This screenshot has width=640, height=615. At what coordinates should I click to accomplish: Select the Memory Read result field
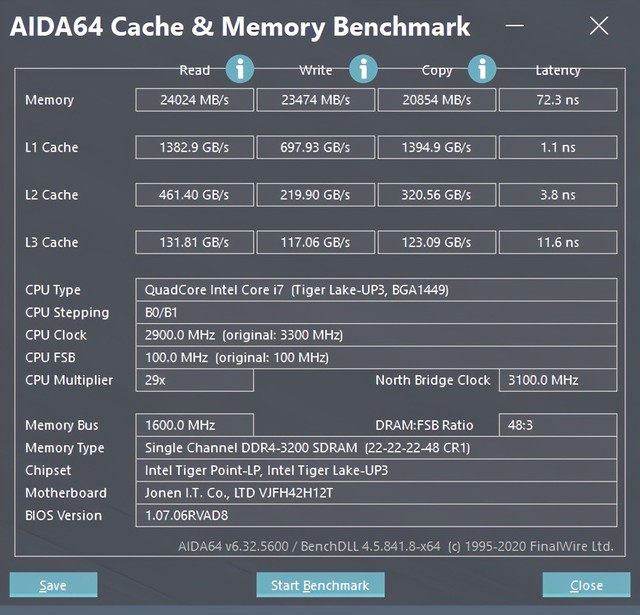point(195,100)
